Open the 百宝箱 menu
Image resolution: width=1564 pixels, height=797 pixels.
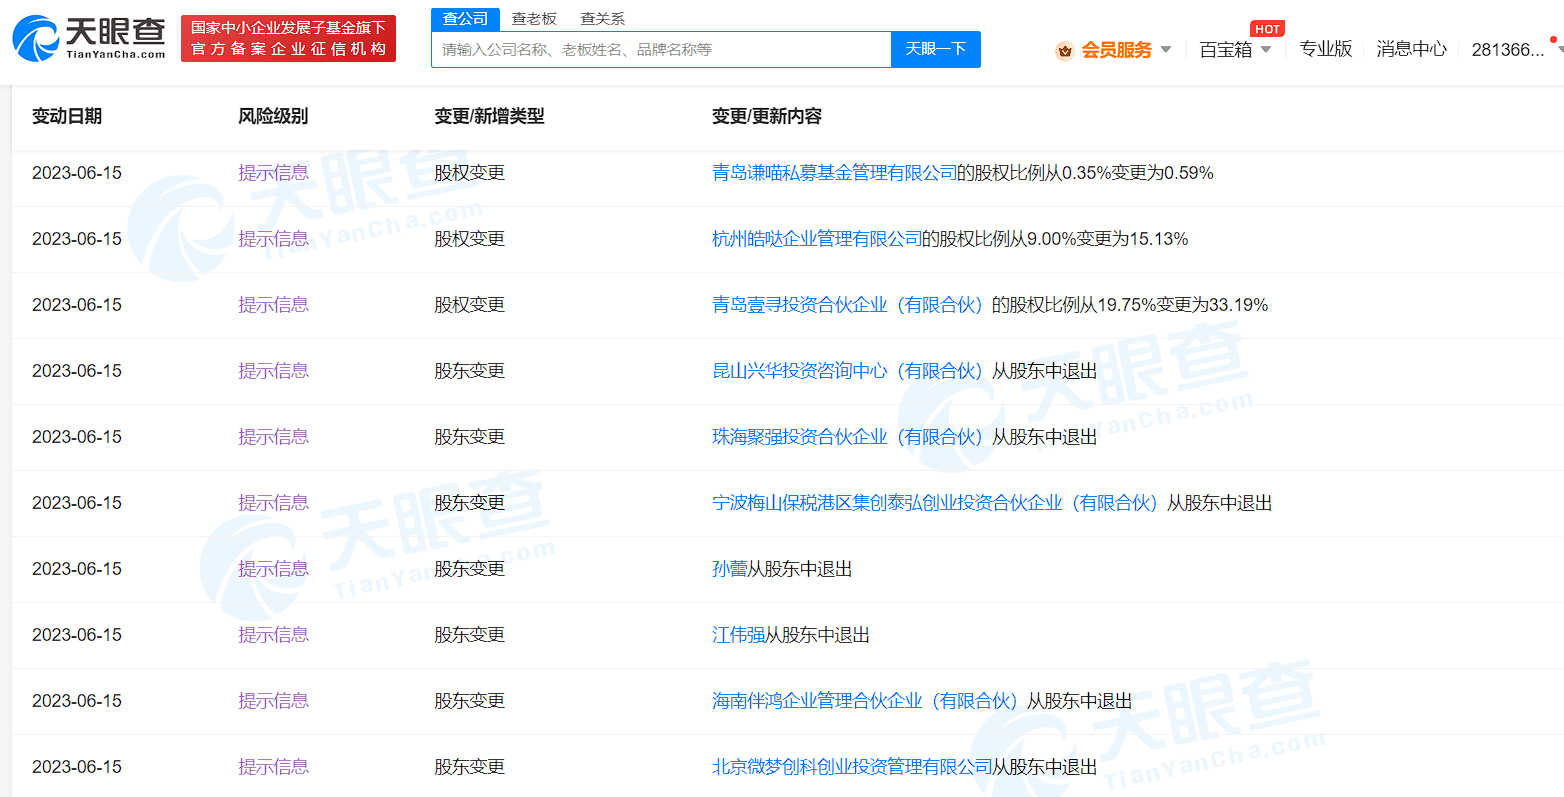coord(1226,50)
